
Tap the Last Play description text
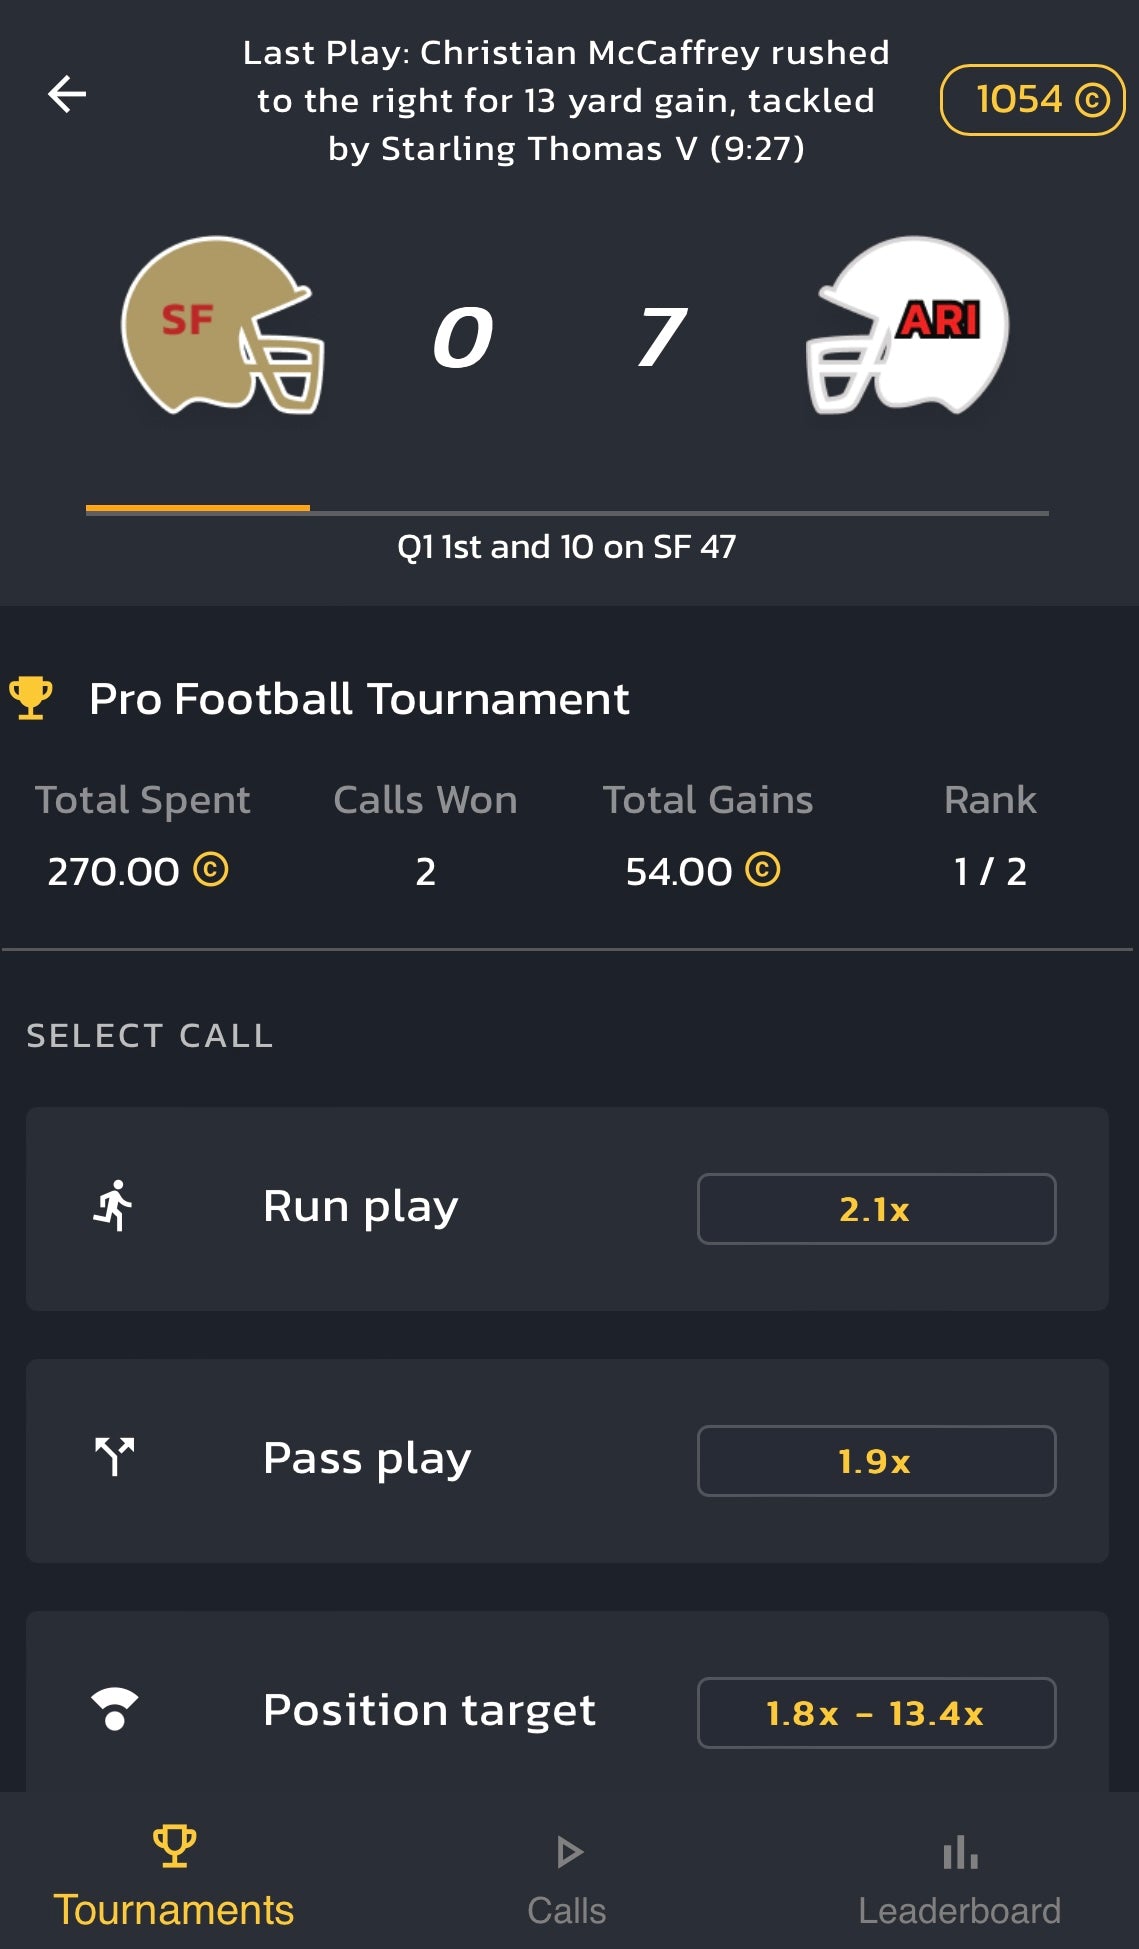(566, 100)
